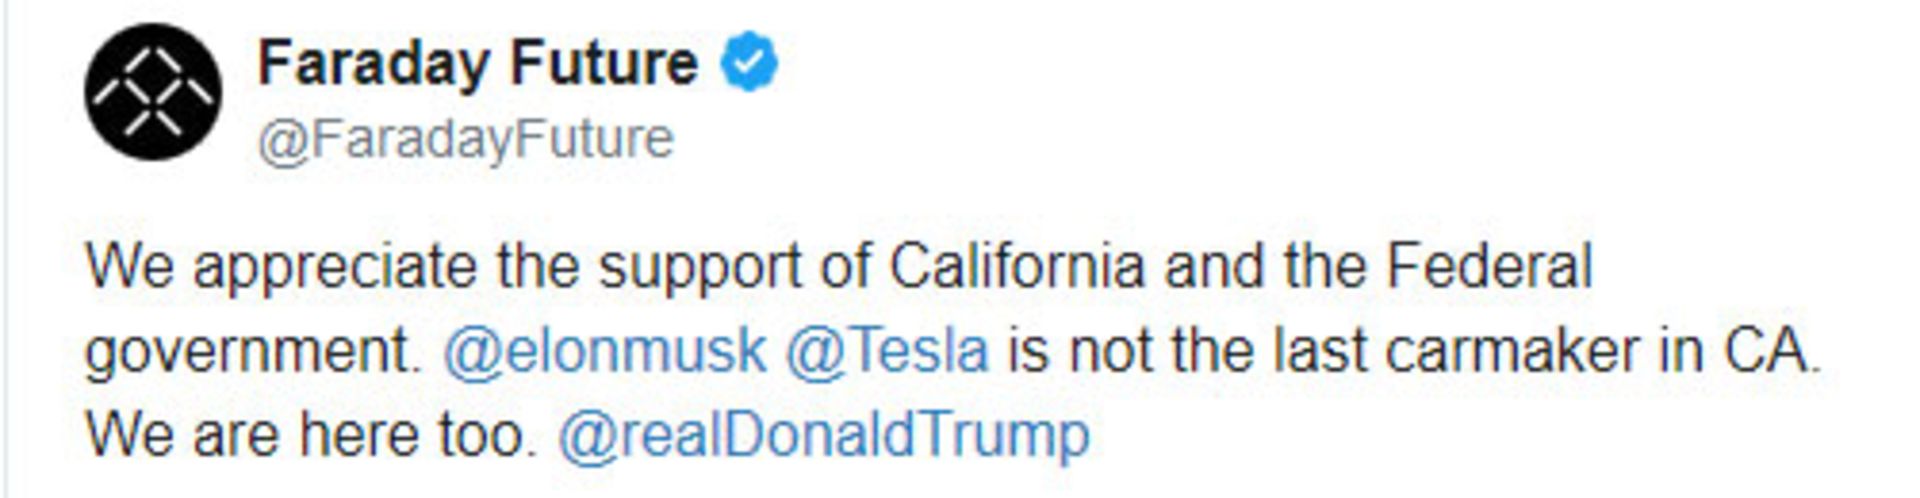Click the phrase "is not the"
The width and height of the screenshot is (1920, 498).
1130,351
